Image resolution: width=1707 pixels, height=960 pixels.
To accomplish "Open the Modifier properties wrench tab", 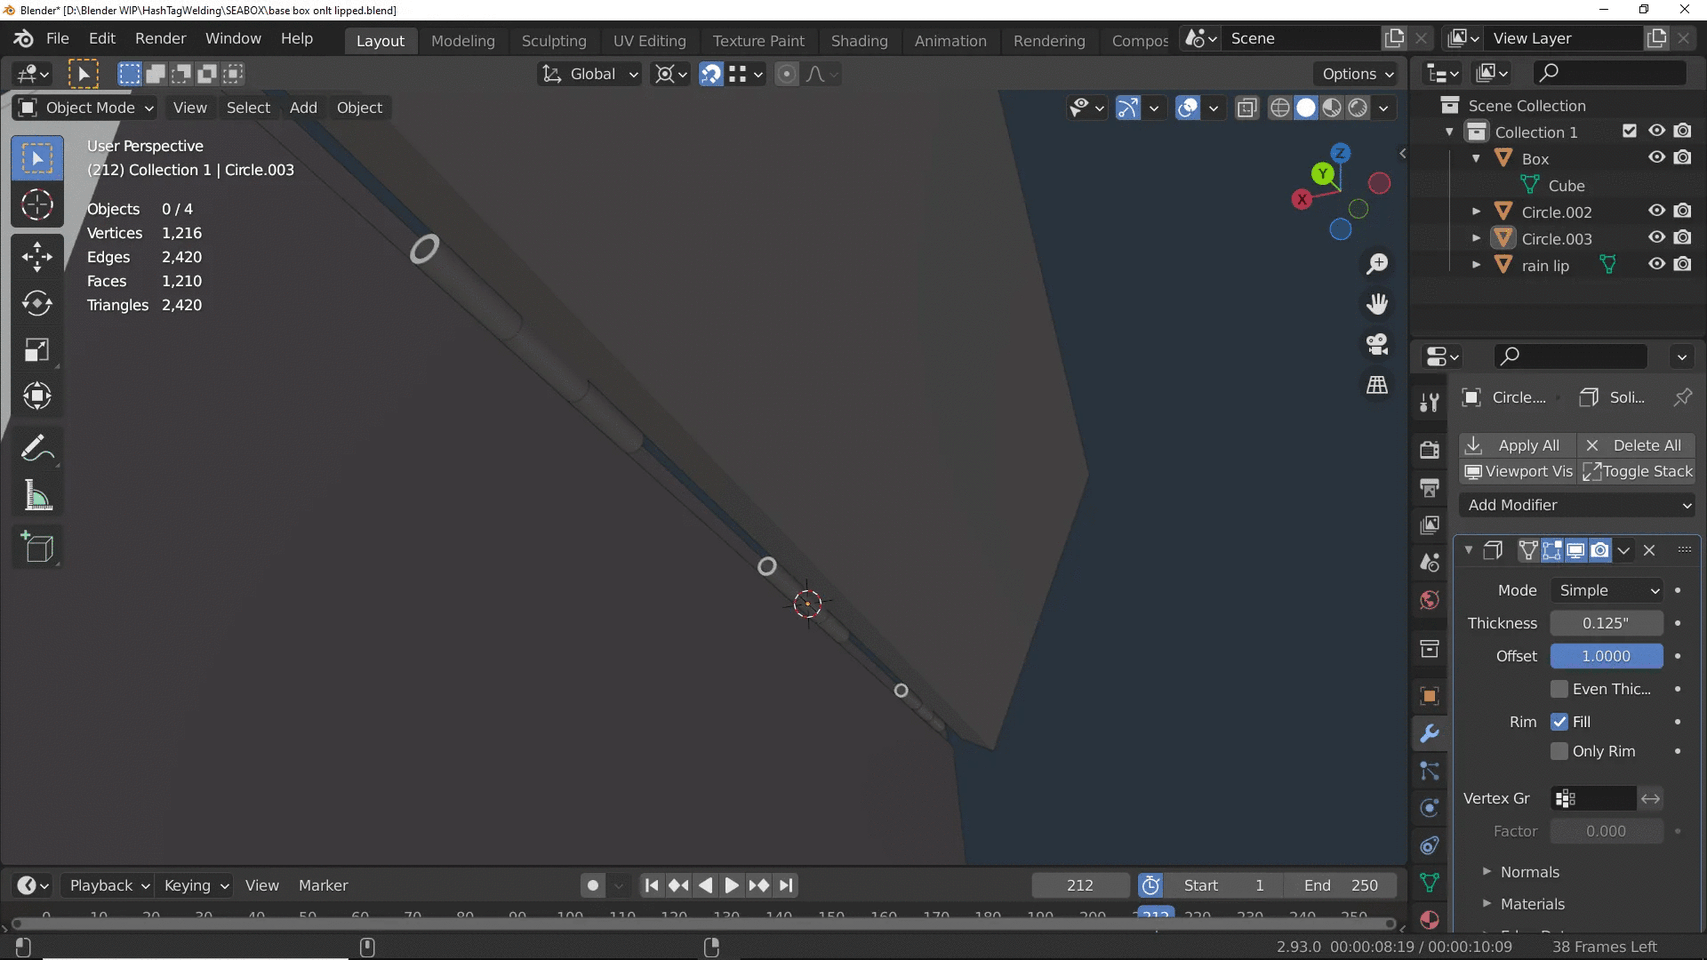I will [x=1430, y=733].
